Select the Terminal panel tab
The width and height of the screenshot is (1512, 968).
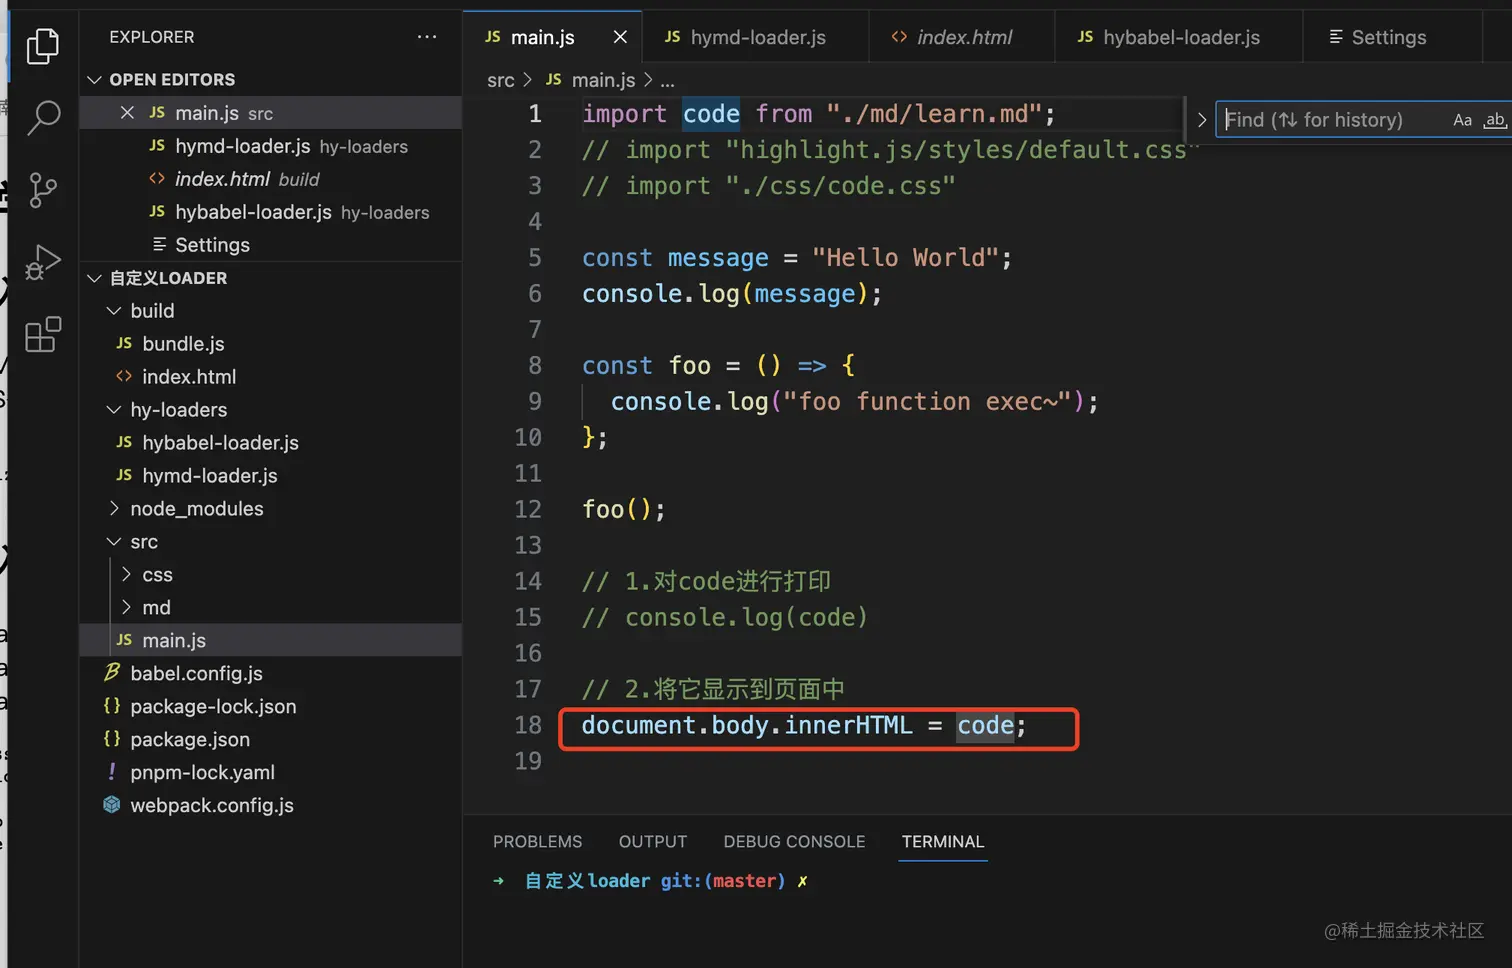[x=943, y=842]
